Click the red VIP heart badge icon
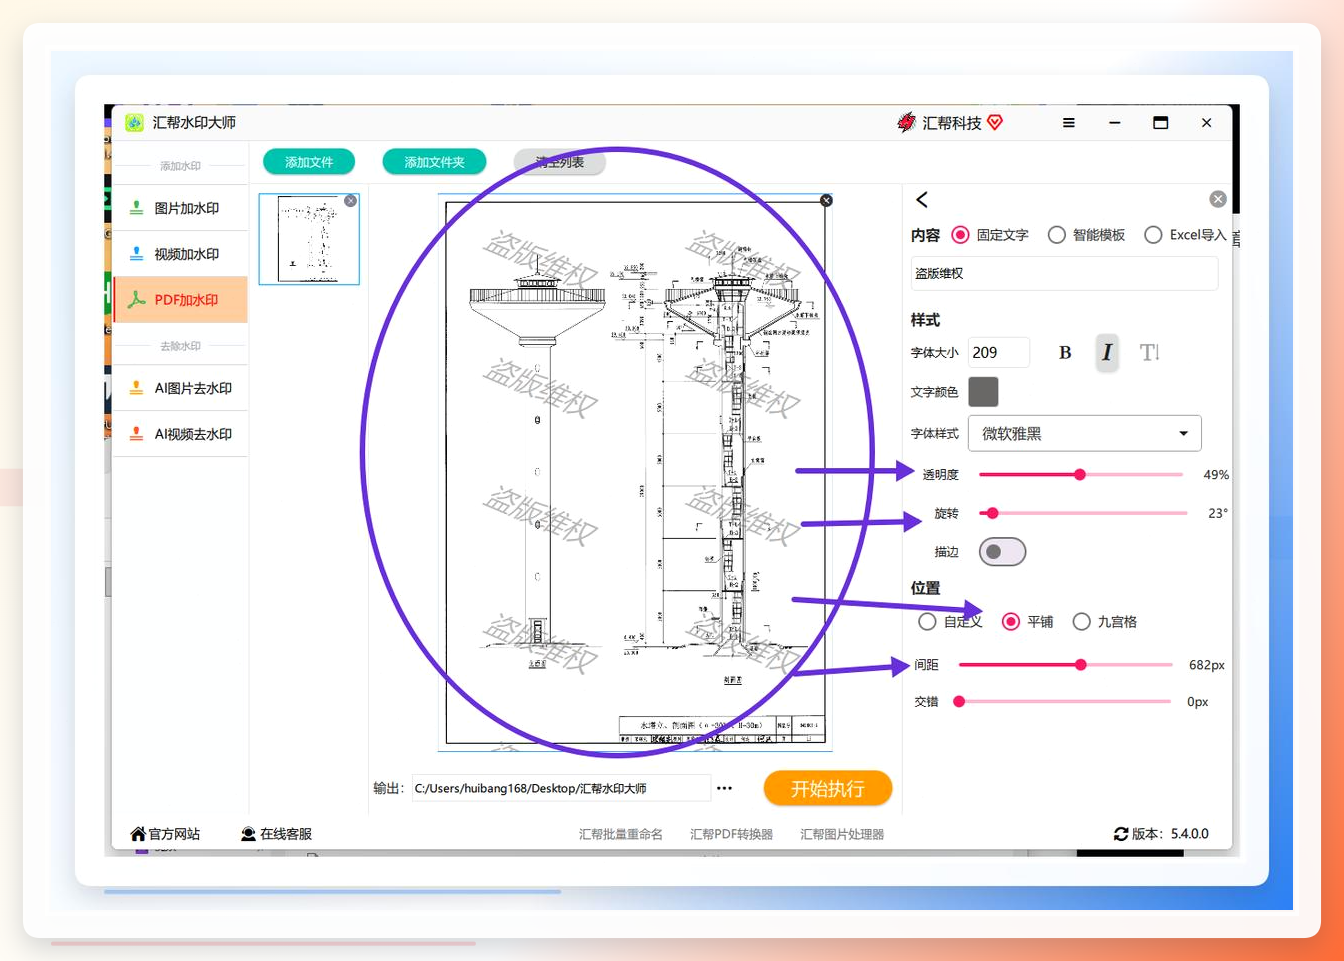Viewport: 1344px width, 961px height. point(995,122)
